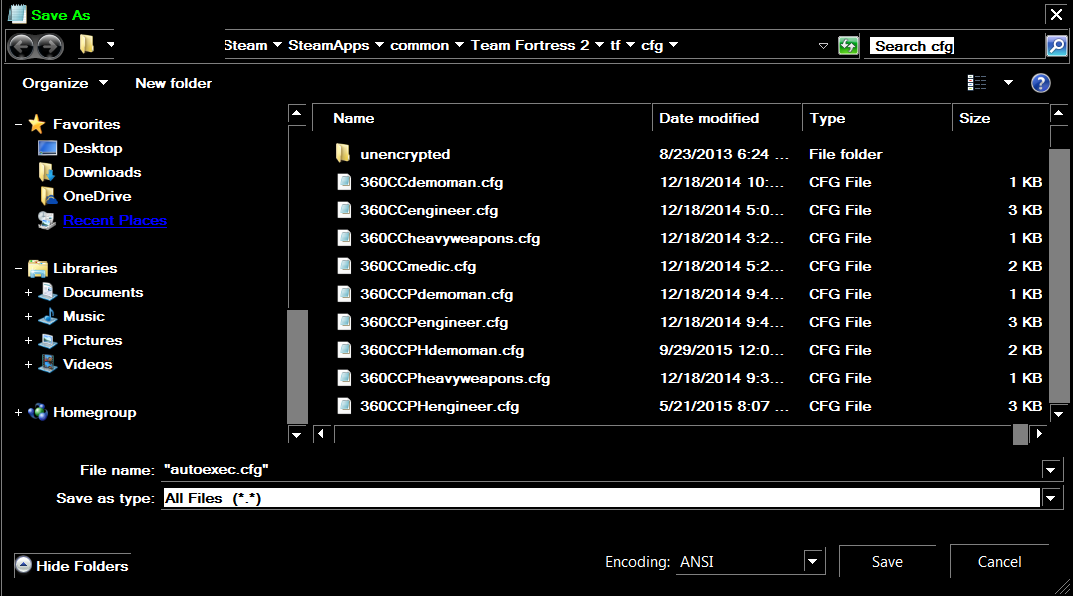Expand the Homegroup node
The image size is (1073, 596).
[18, 412]
